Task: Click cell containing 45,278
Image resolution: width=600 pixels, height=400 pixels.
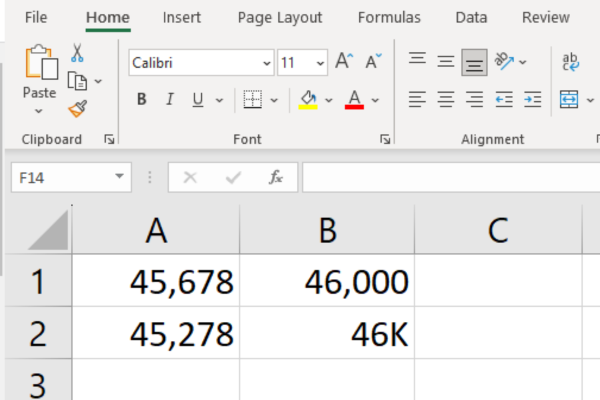Action: (156, 333)
